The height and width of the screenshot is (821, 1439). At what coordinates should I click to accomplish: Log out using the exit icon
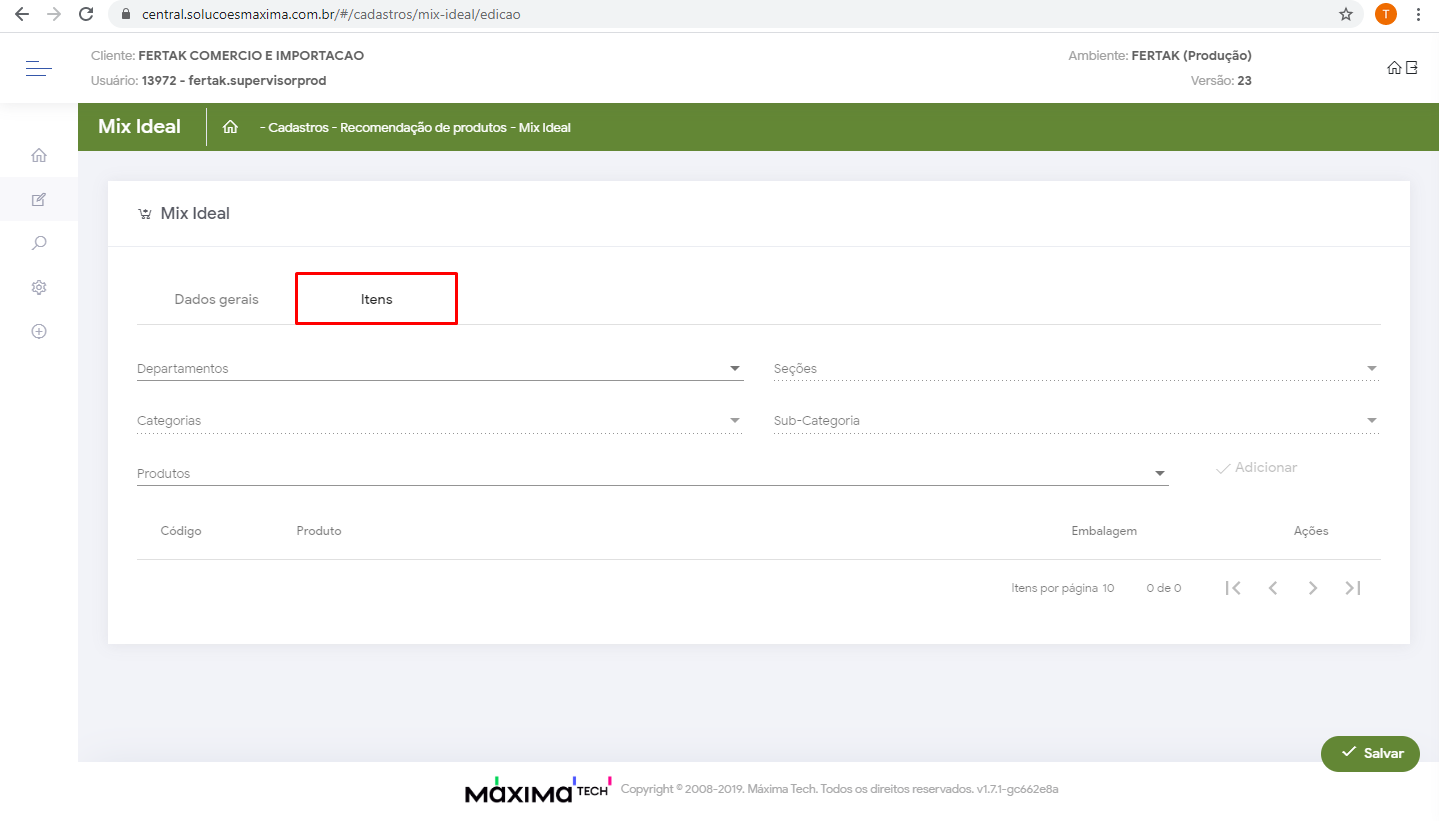[1412, 68]
